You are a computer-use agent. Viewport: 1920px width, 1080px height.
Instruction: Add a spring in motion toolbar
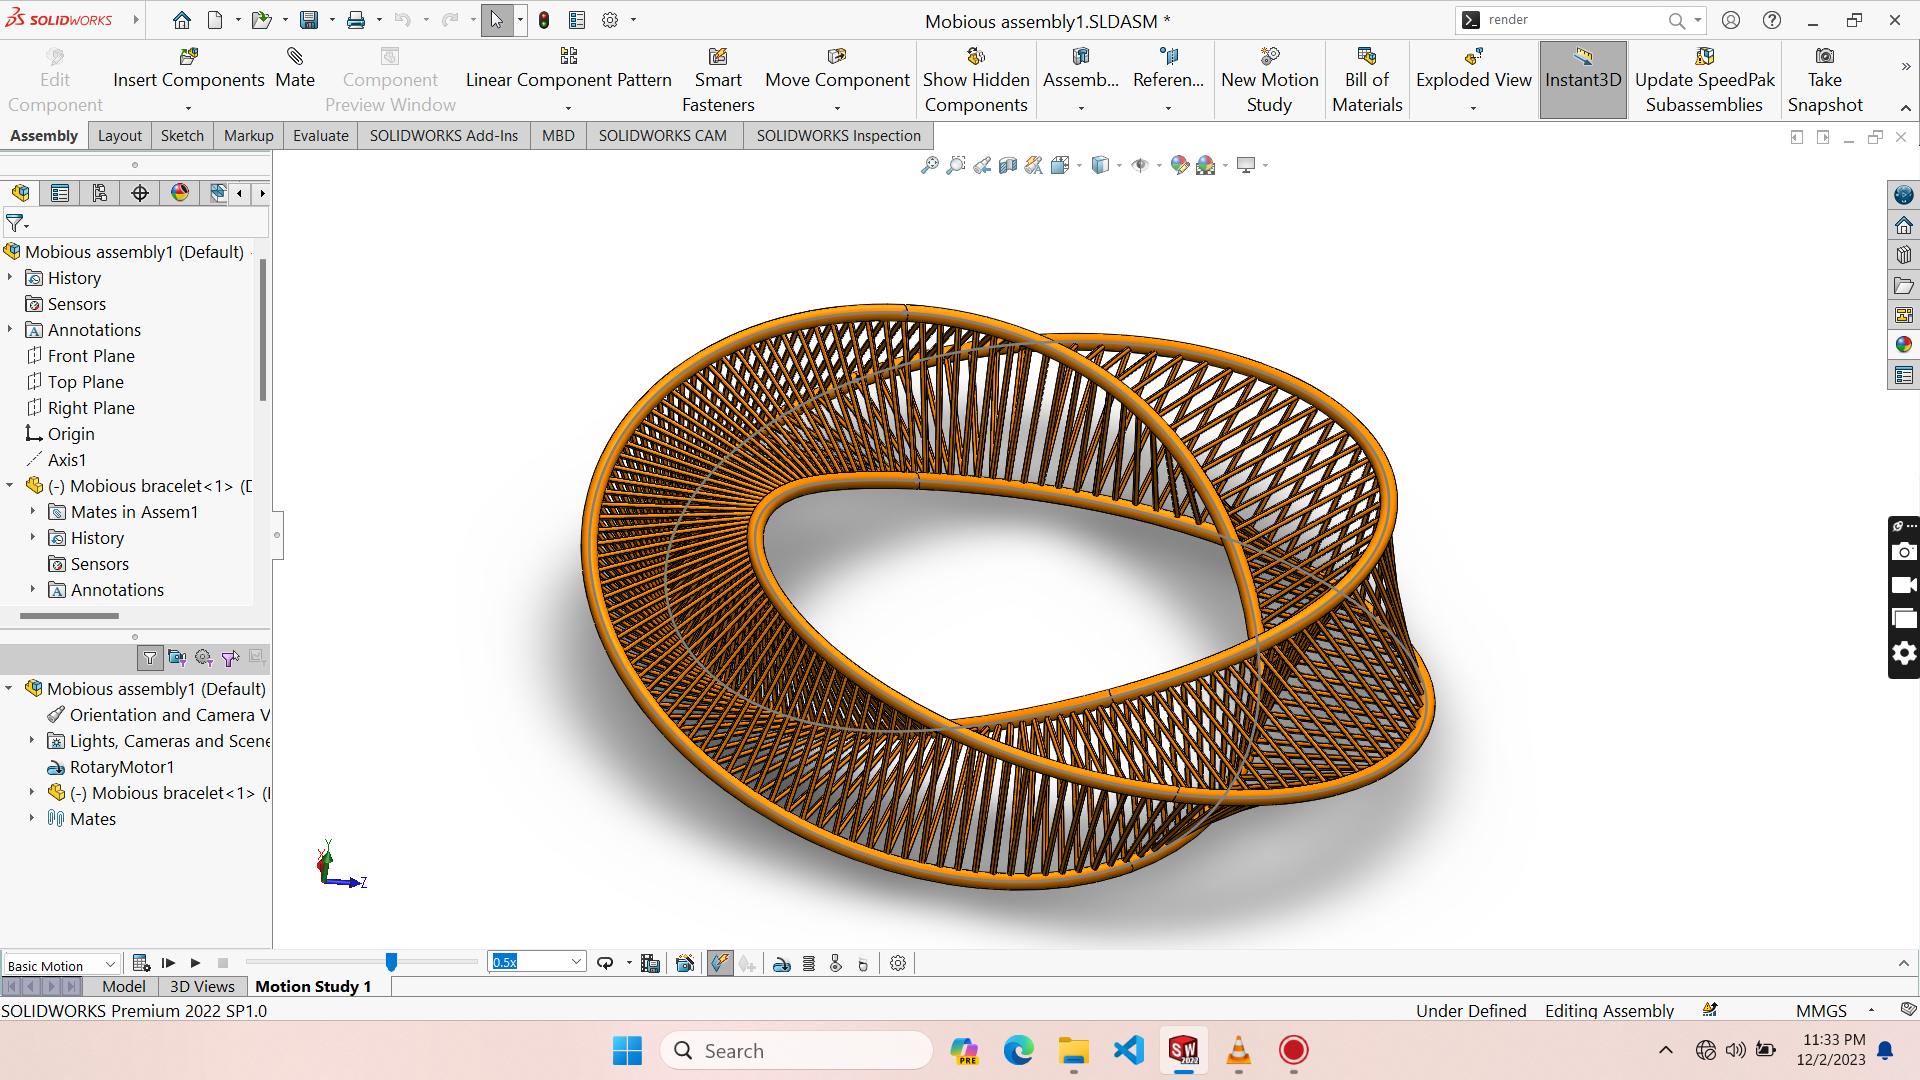point(809,964)
